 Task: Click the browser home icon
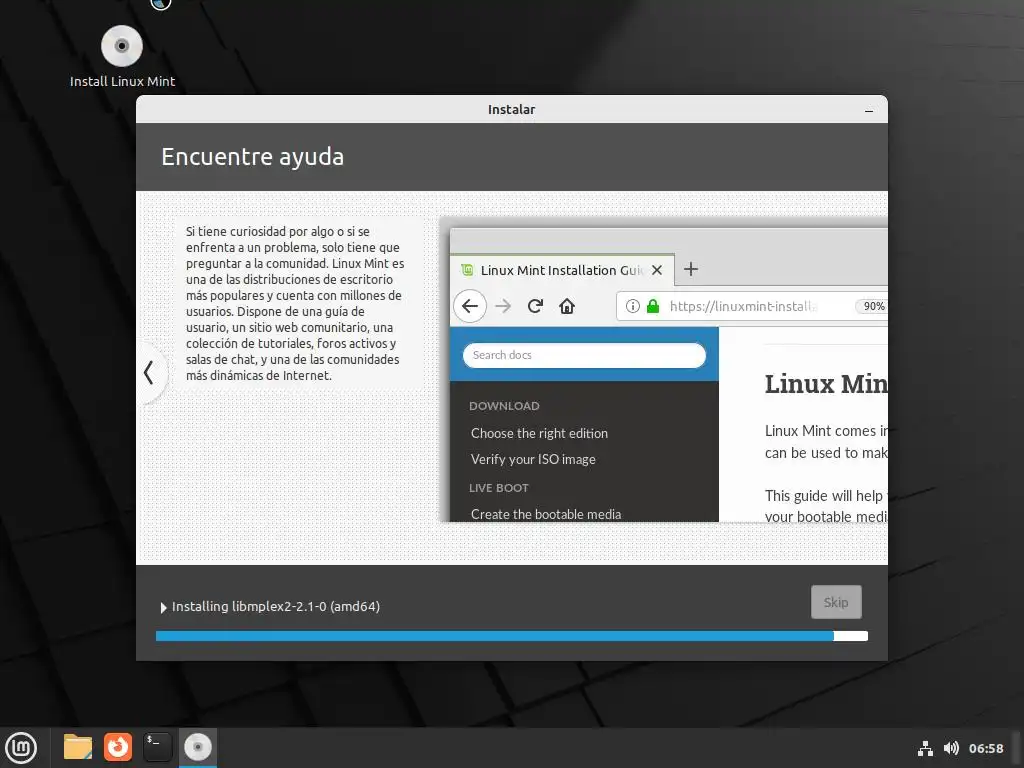567,306
